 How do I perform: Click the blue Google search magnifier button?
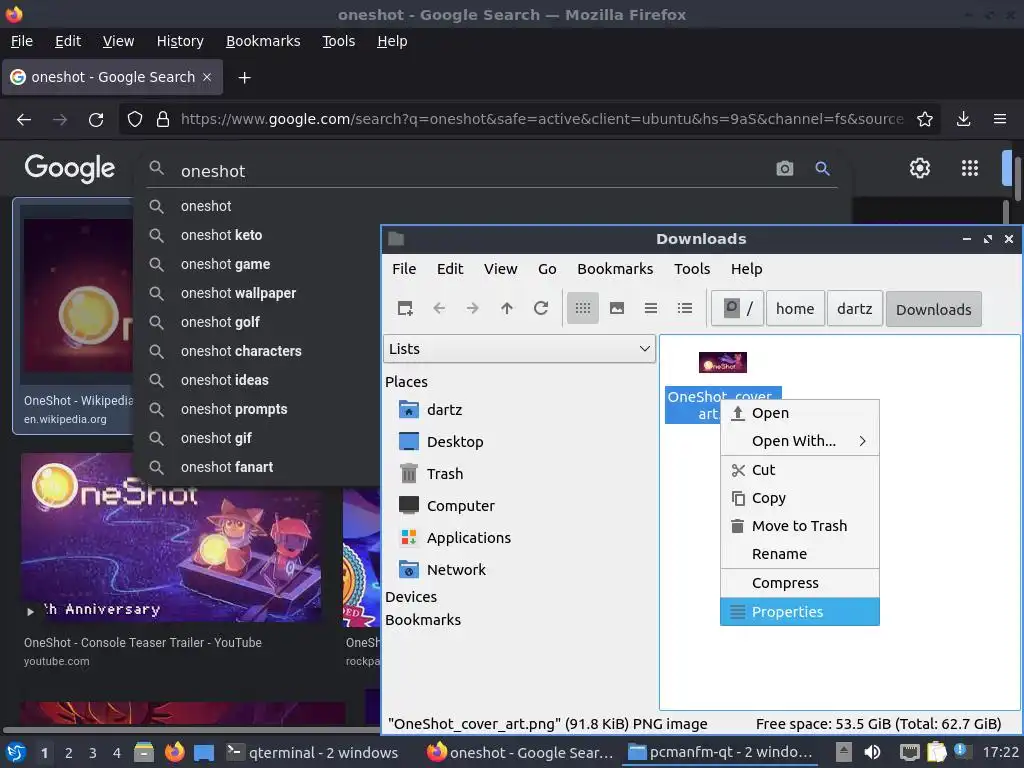(822, 168)
